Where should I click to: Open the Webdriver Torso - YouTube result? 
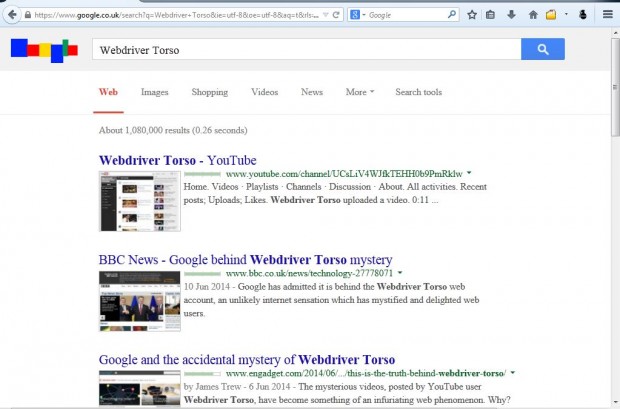pos(177,160)
